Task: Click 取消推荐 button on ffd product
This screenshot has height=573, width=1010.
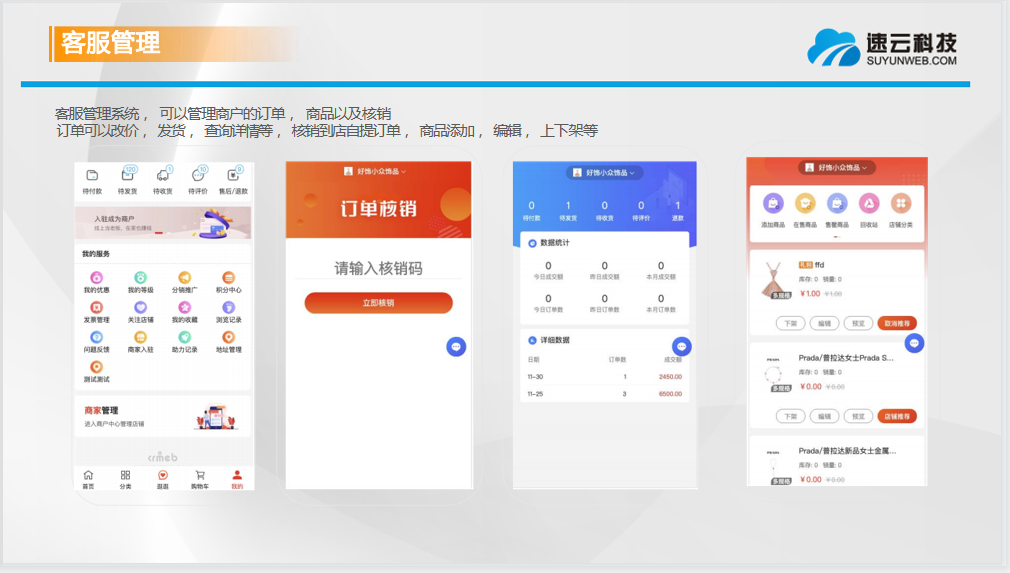Action: [x=896, y=324]
